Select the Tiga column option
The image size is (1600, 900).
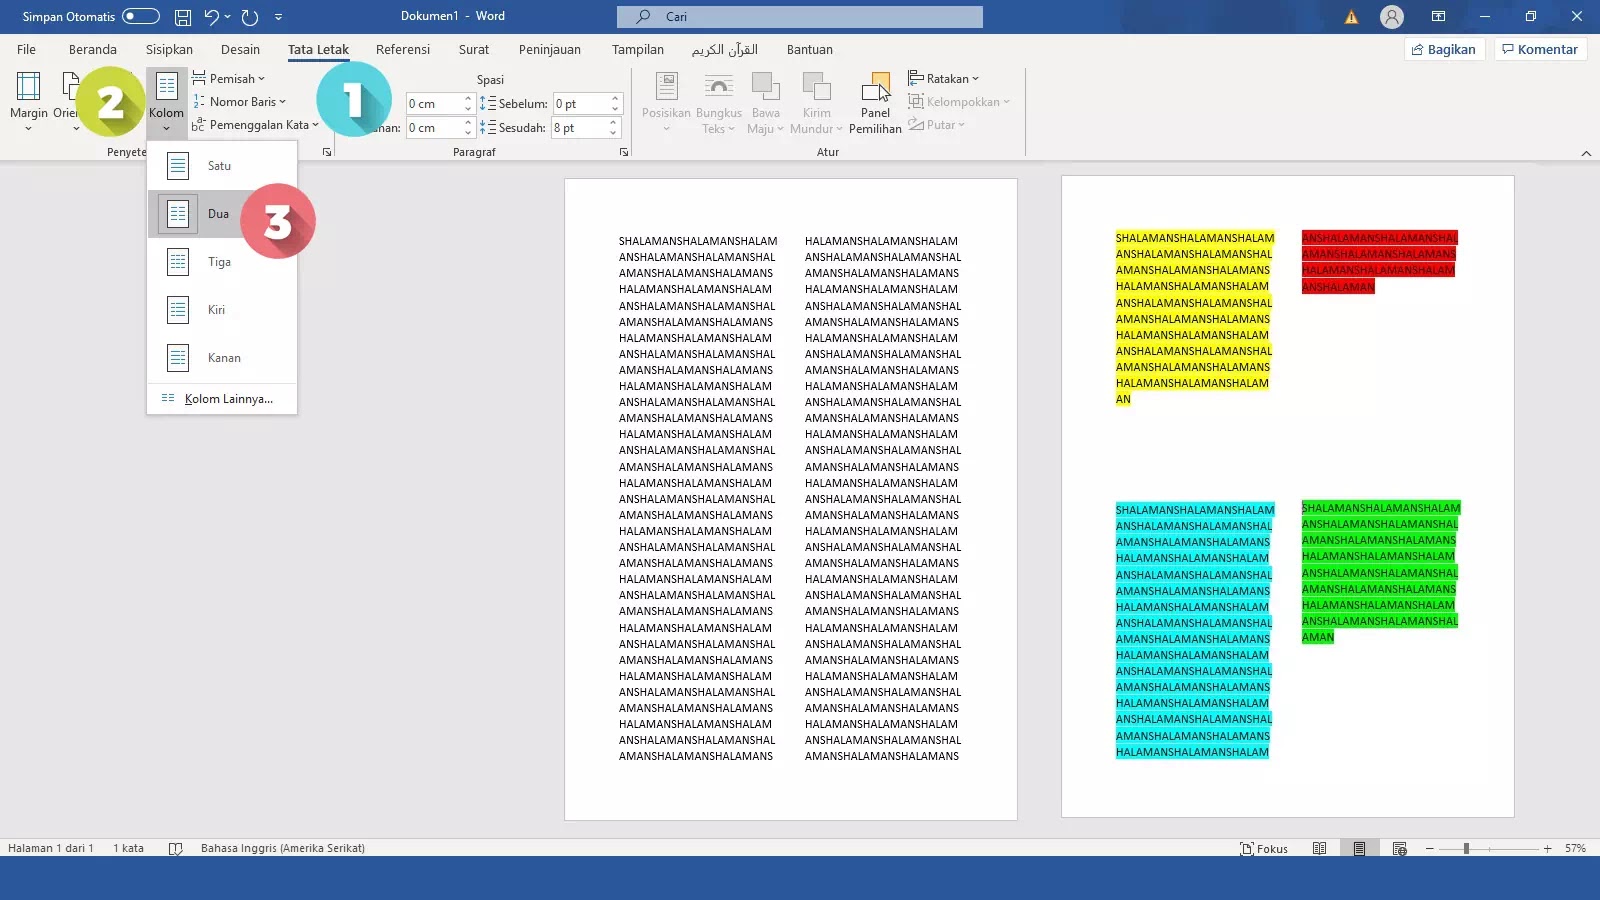pyautogui.click(x=222, y=262)
